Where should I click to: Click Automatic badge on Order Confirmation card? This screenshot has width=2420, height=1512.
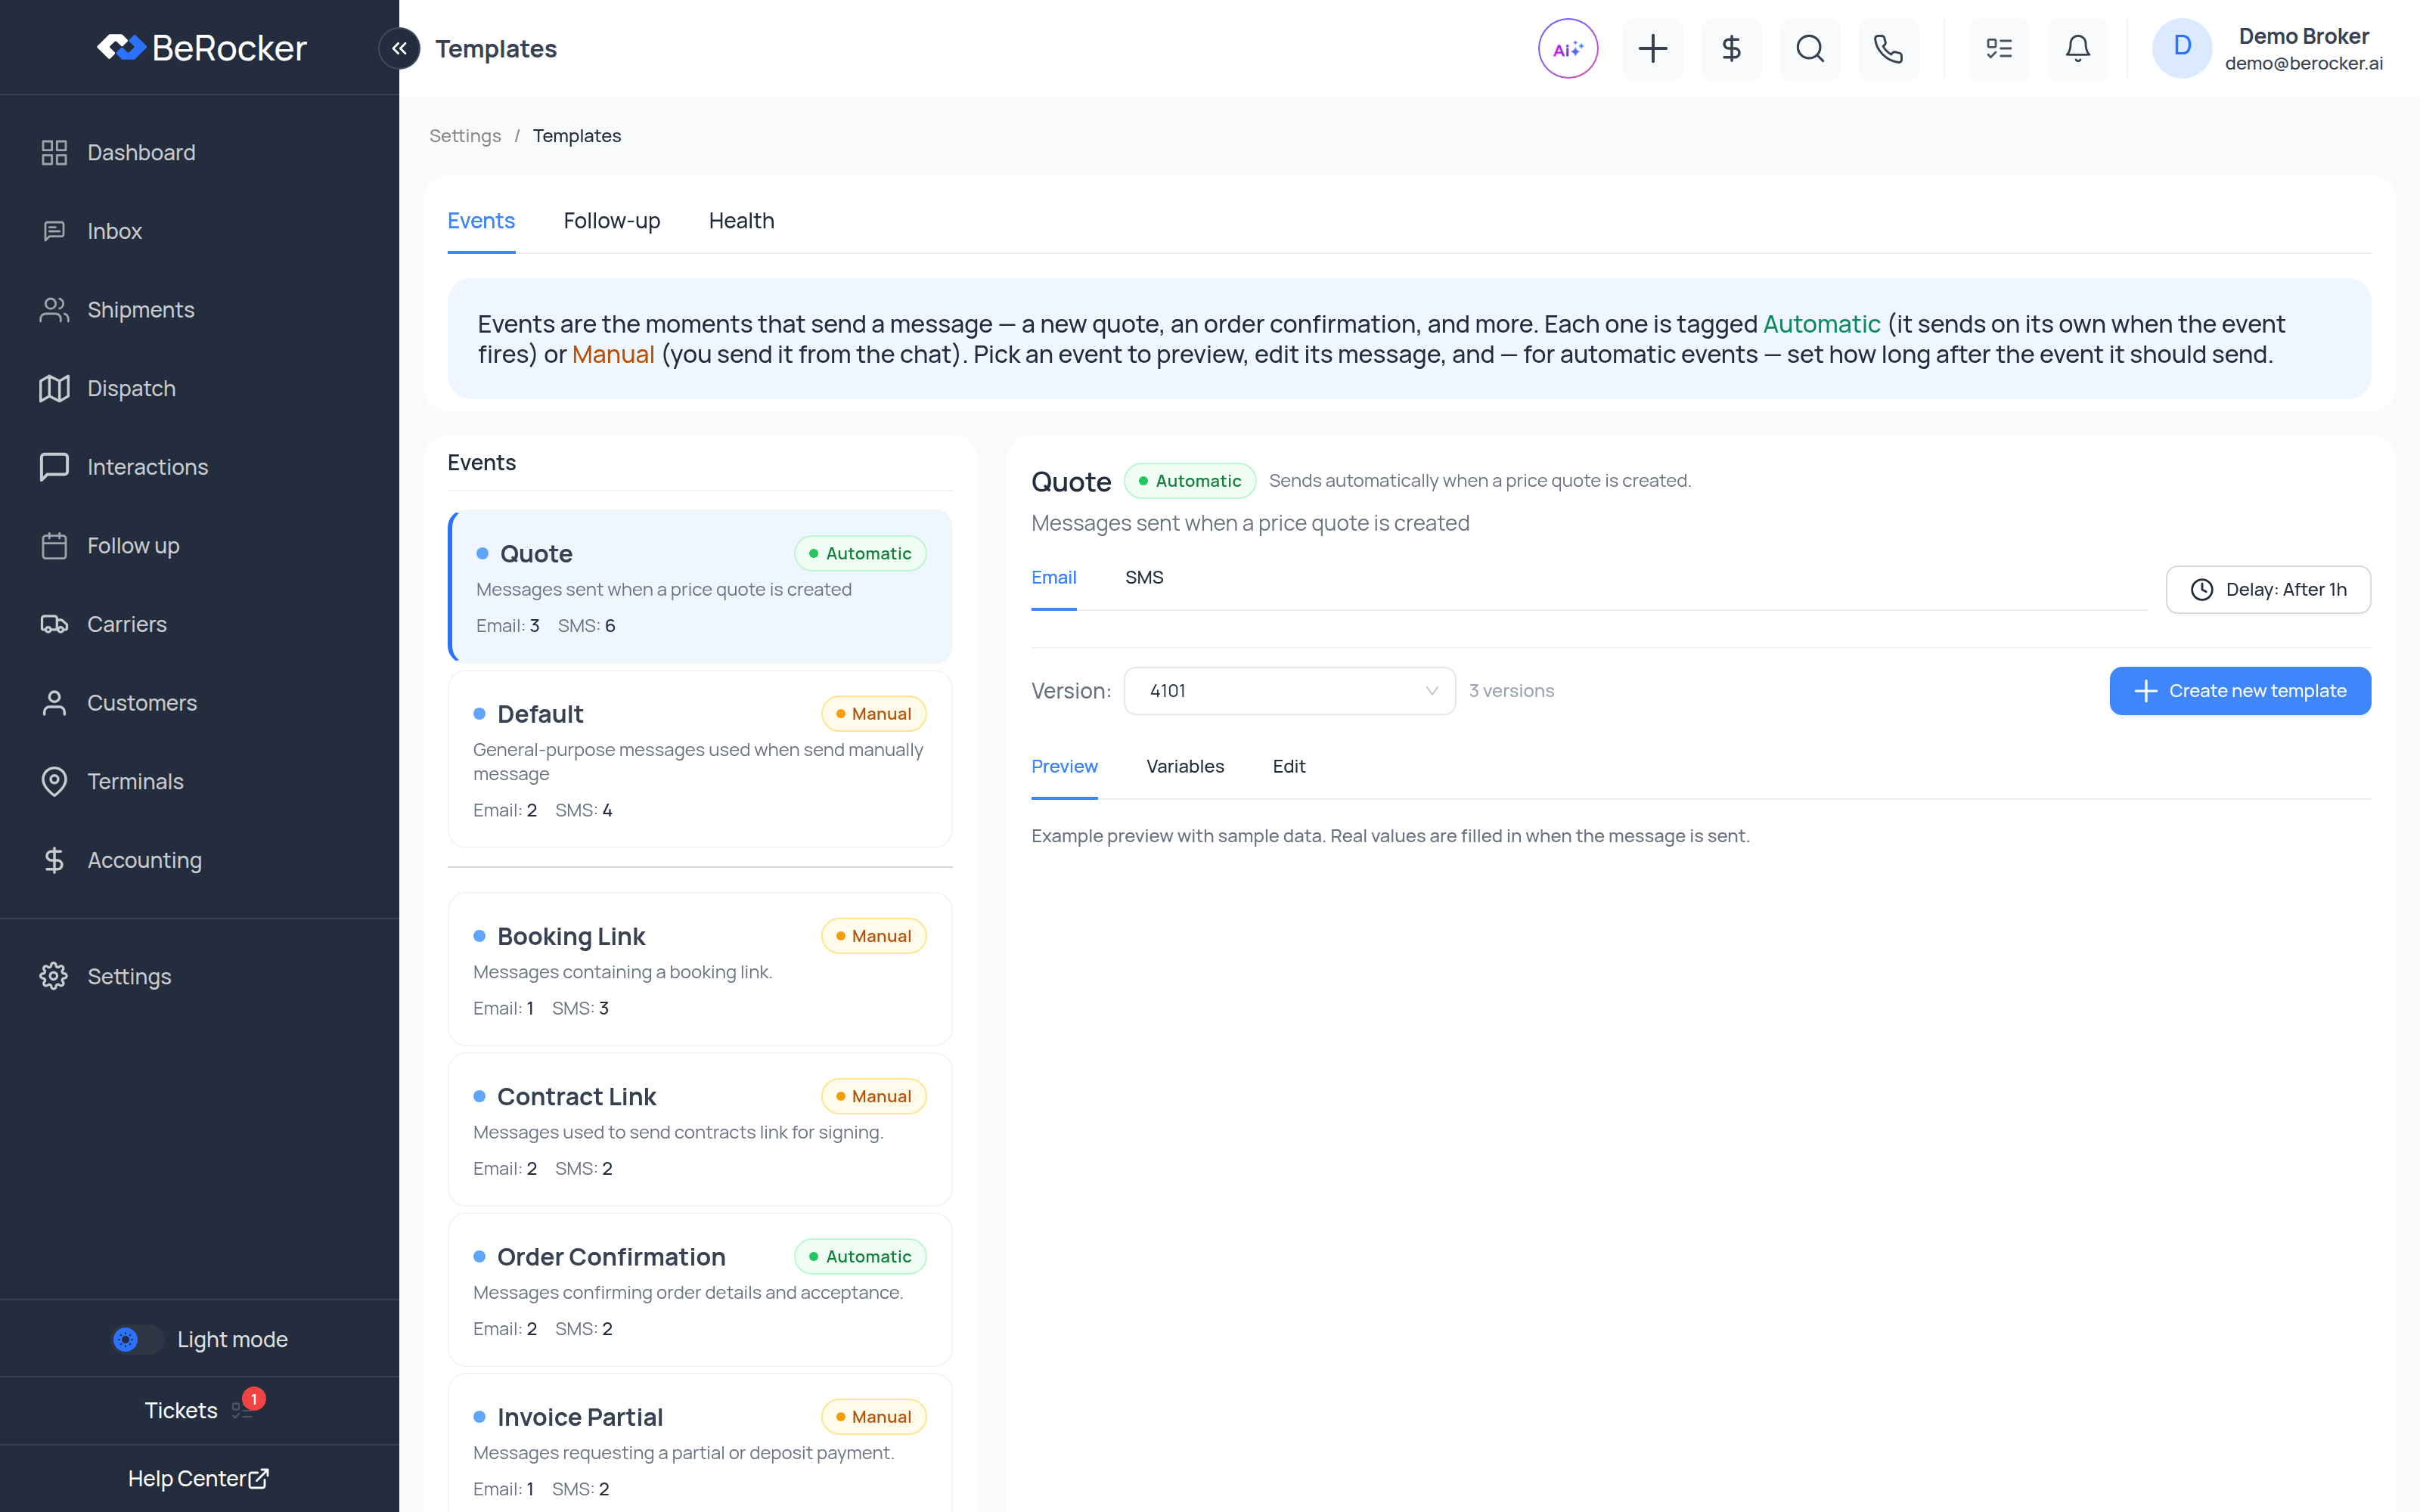(x=860, y=1257)
